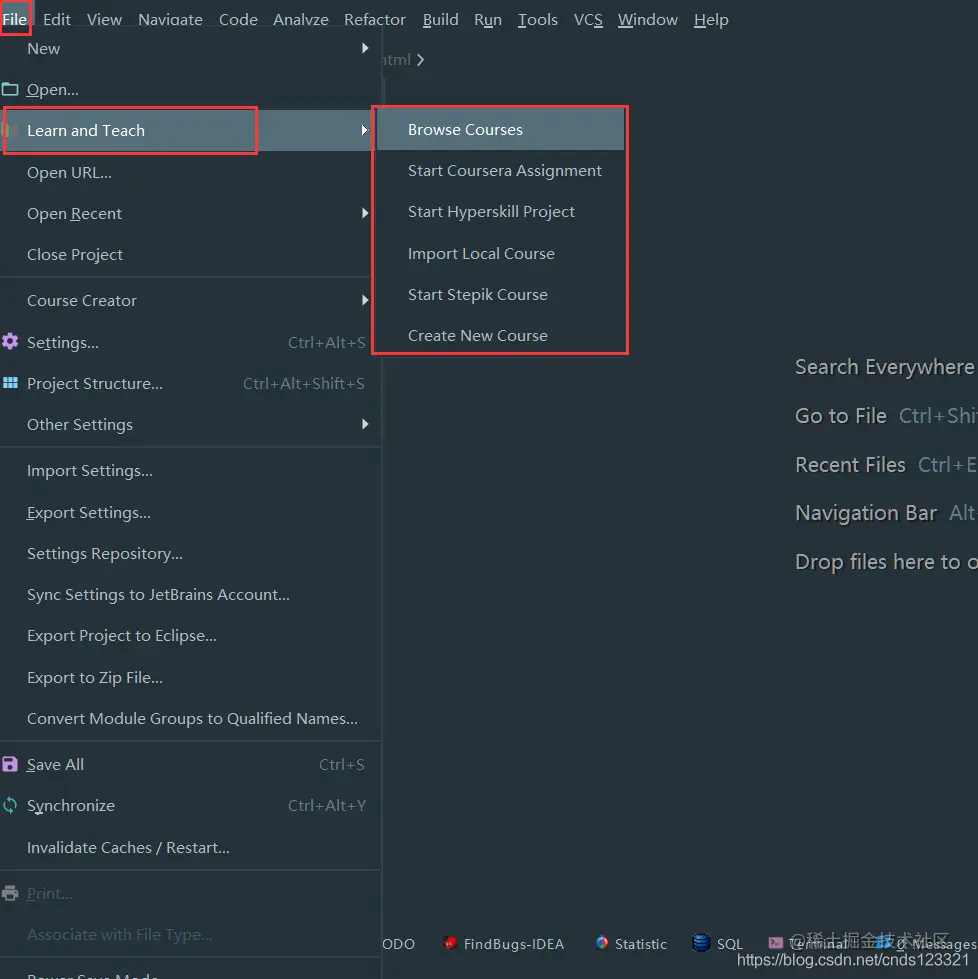978x979 pixels.
Task: Click the SQL database icon
Action: coord(701,943)
